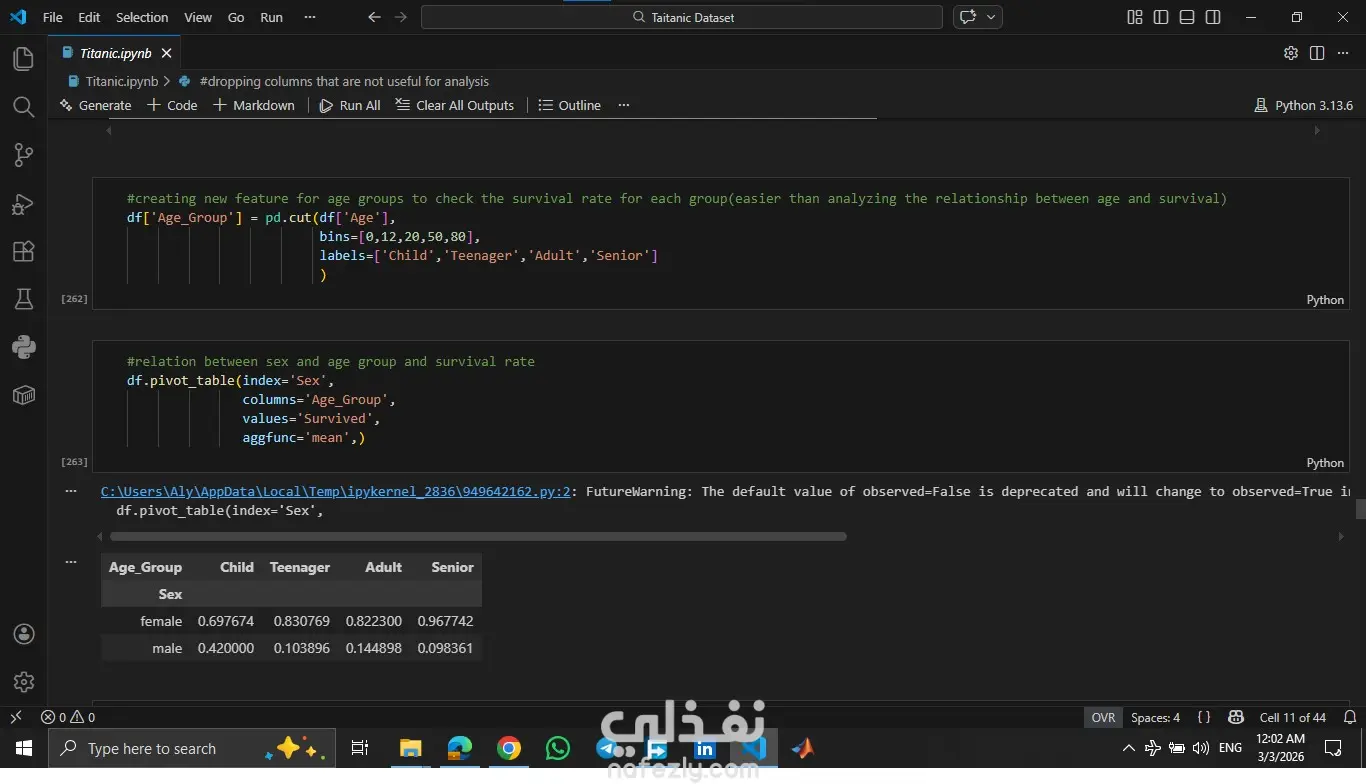Expand hidden menu bar items ellipsis
The image size is (1366, 784).
pyautogui.click(x=309, y=17)
